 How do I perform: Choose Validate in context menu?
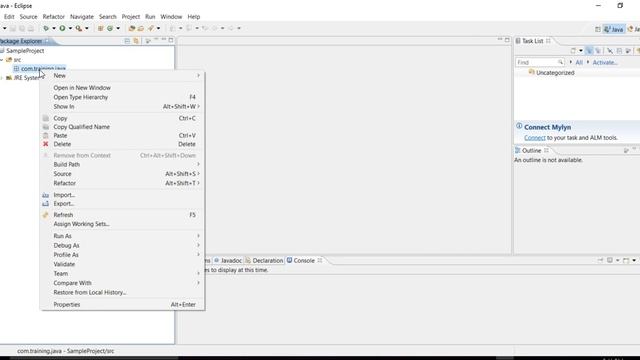click(122, 264)
